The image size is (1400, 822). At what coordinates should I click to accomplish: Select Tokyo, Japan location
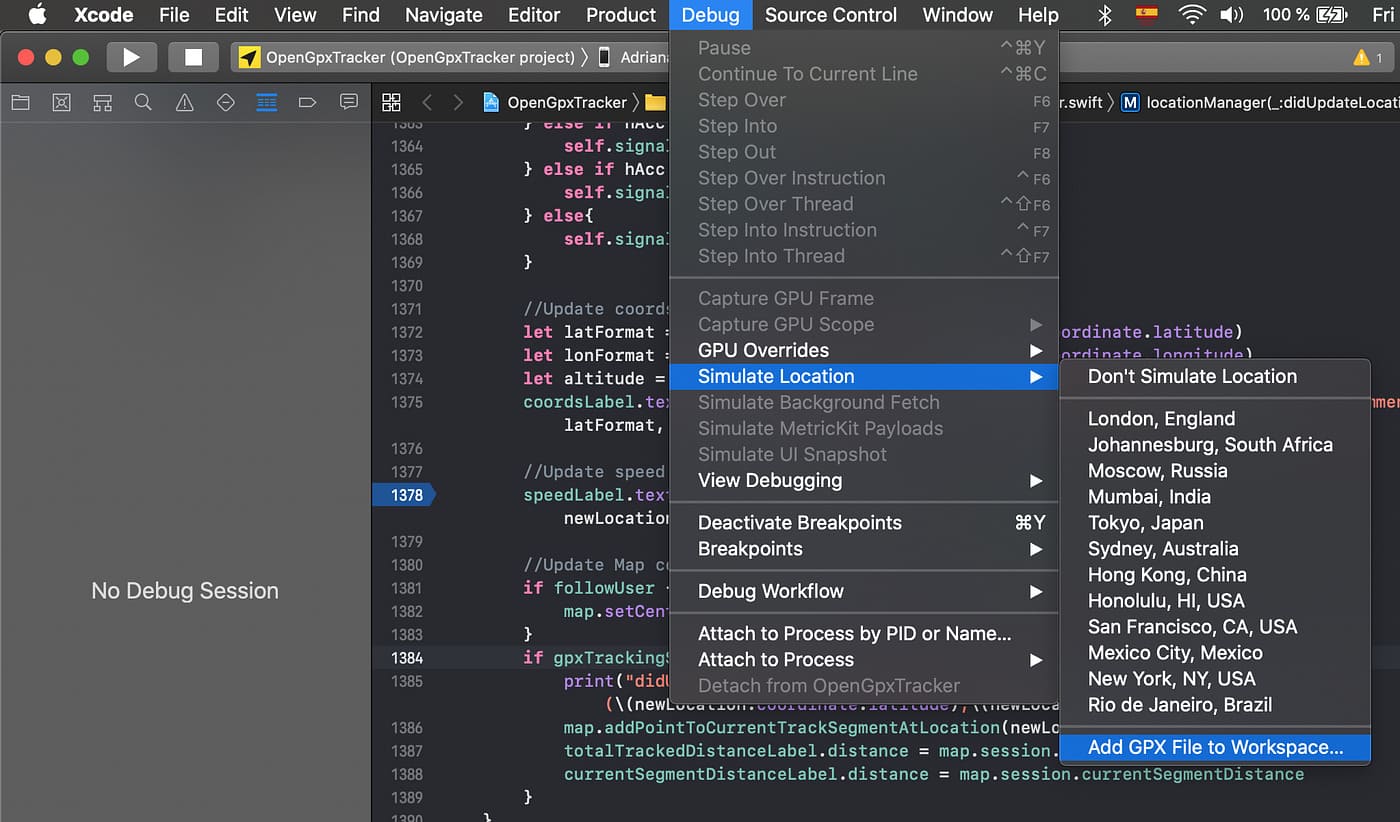pyautogui.click(x=1215, y=522)
